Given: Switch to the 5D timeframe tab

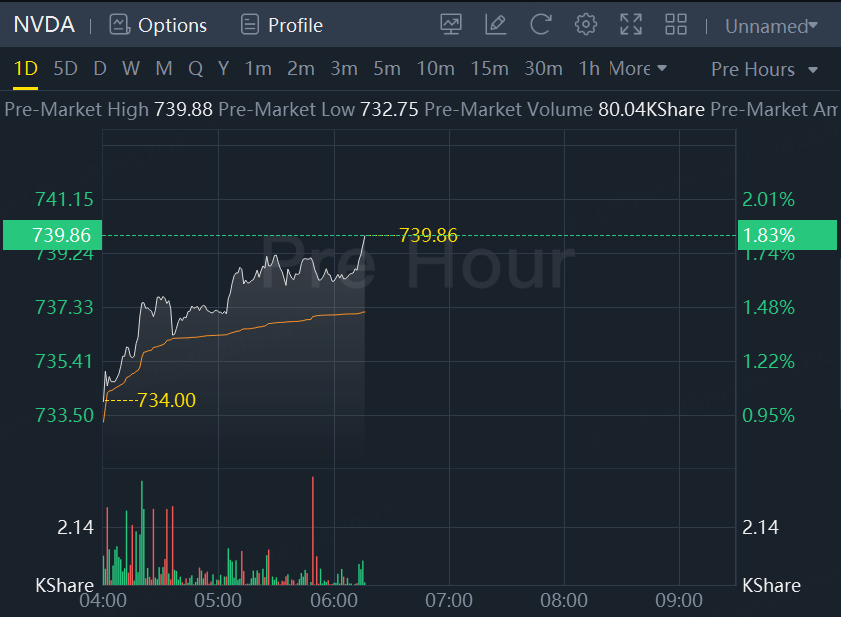Looking at the screenshot, I should (65, 69).
